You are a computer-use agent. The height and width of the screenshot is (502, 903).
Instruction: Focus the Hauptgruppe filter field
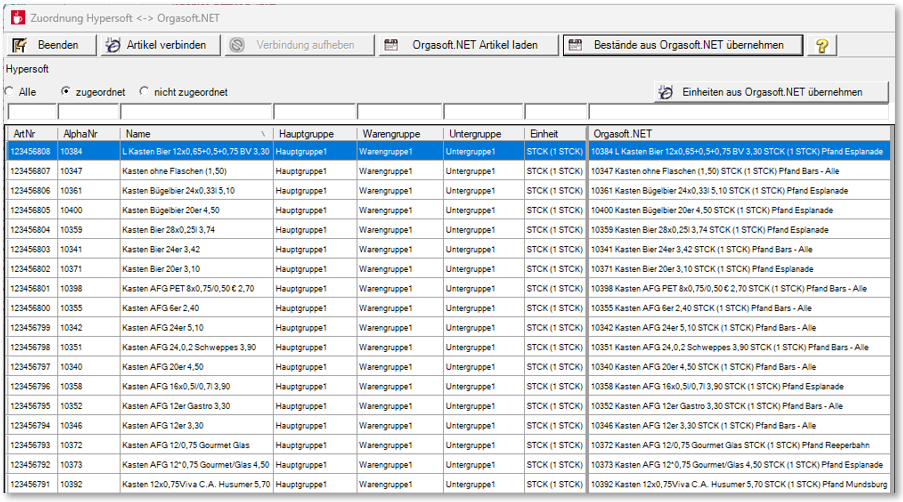point(314,112)
